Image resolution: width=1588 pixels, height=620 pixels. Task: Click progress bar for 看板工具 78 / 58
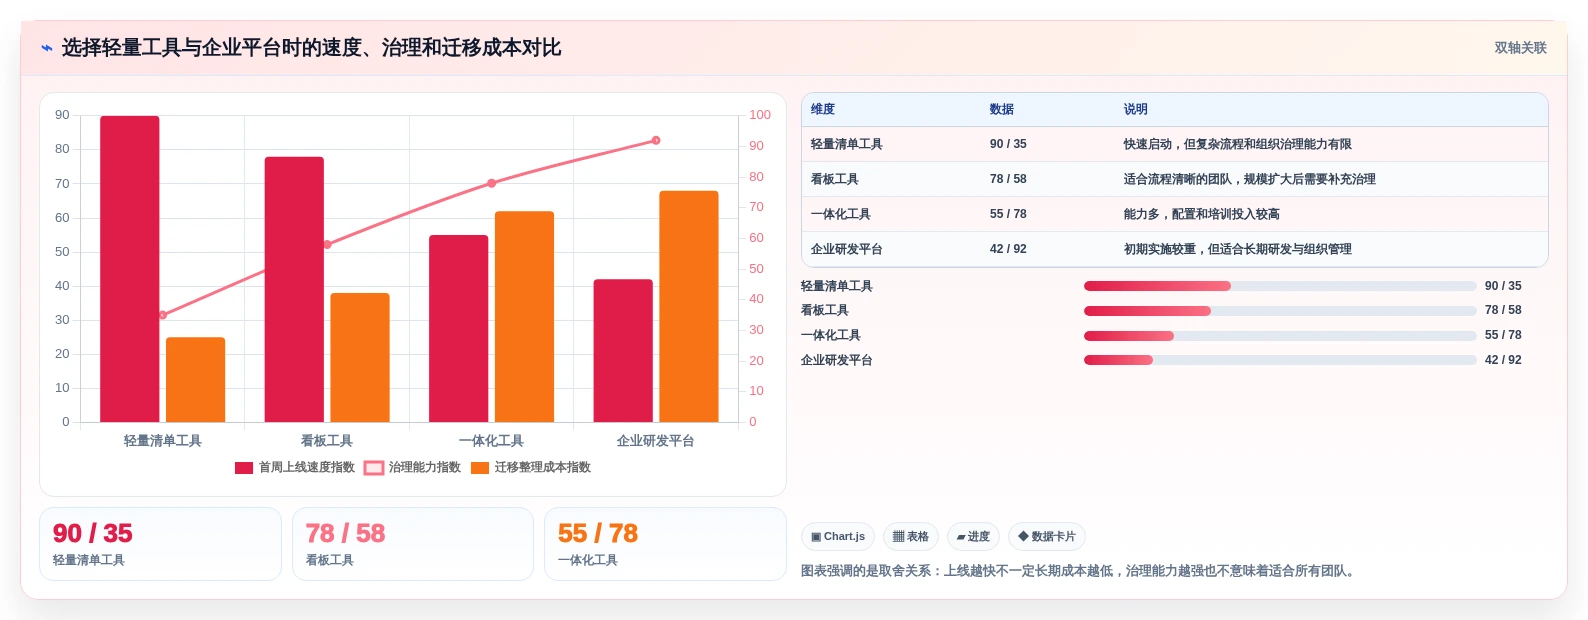pos(1280,311)
